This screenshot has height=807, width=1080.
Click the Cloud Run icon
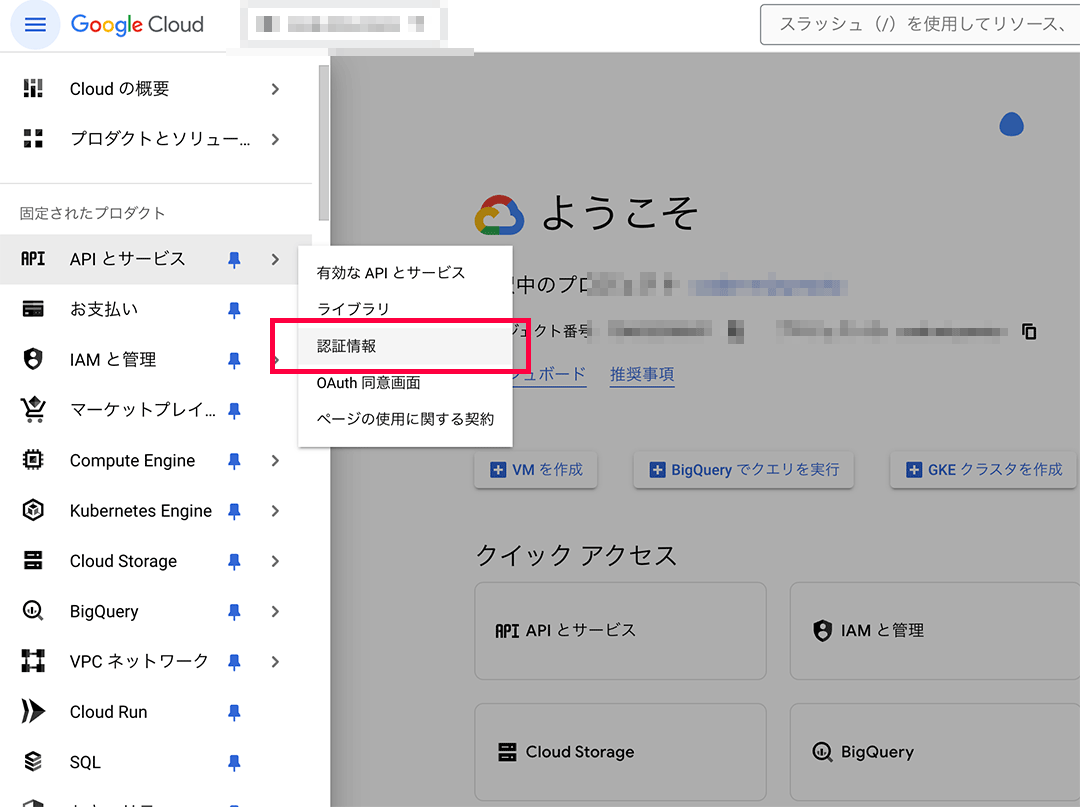33,711
